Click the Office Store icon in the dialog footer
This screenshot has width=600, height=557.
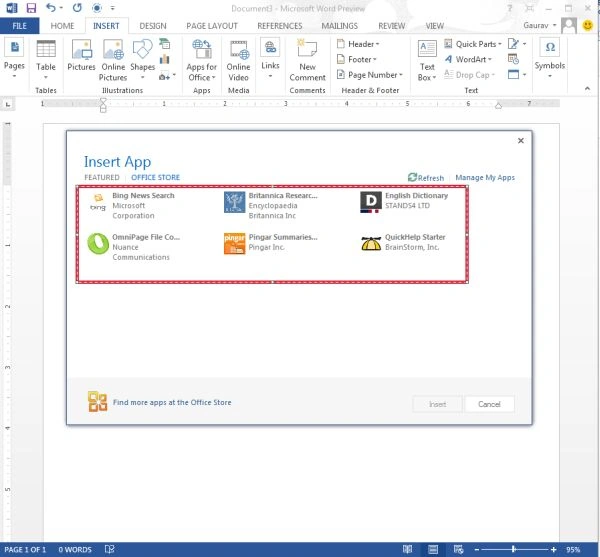[x=98, y=402]
